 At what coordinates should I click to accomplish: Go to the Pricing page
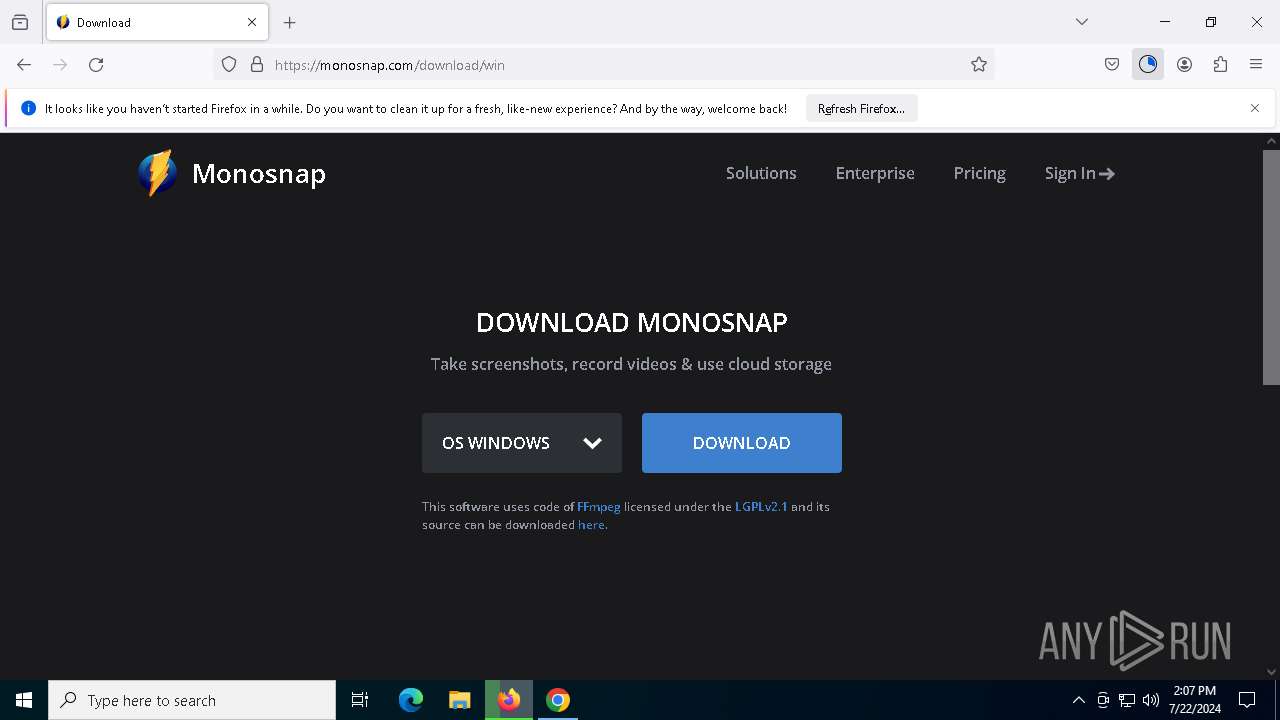[979, 173]
